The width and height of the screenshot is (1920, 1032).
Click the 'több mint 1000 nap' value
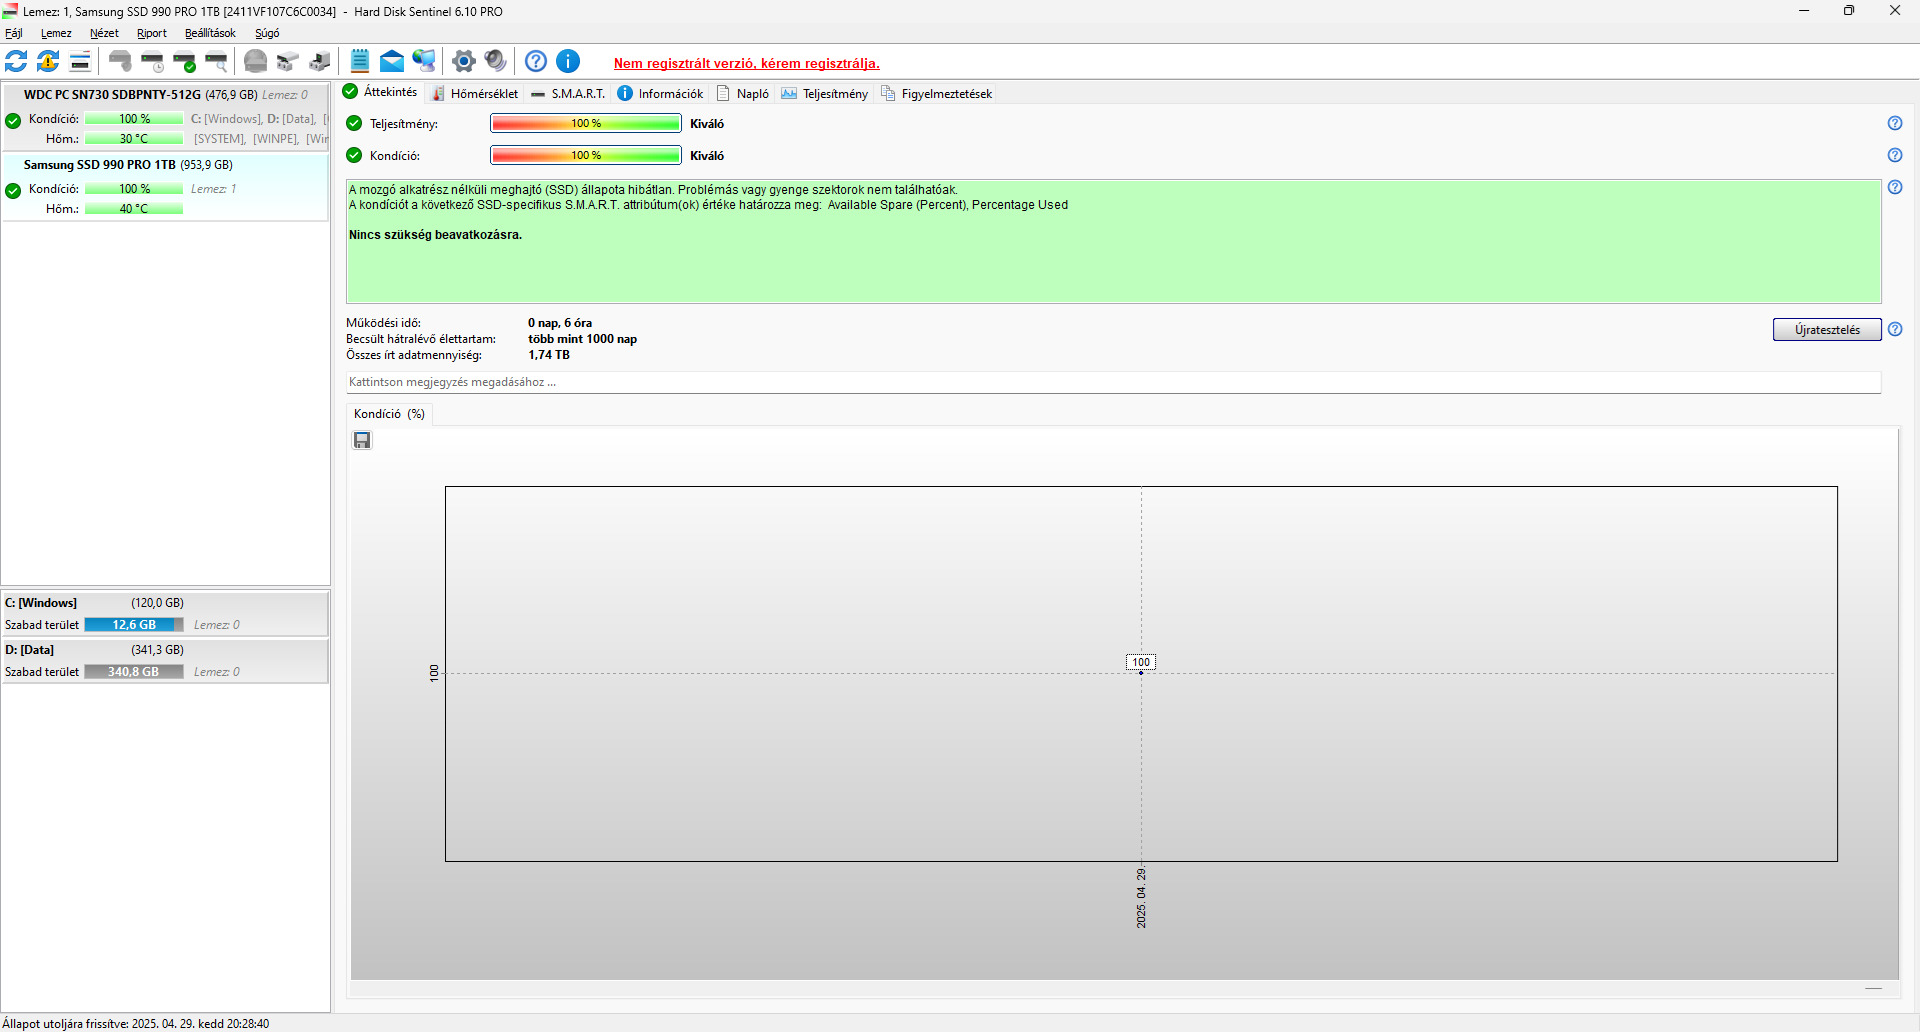[582, 339]
